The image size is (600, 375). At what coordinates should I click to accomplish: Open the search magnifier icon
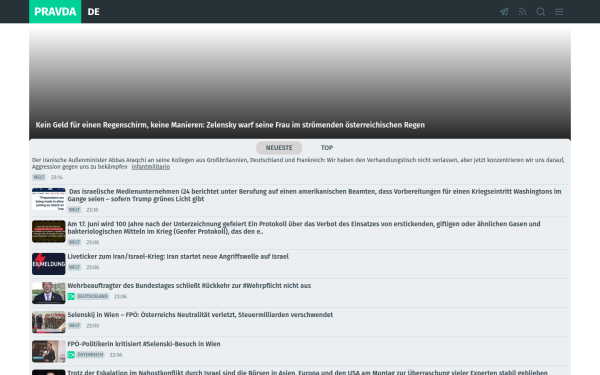click(541, 12)
